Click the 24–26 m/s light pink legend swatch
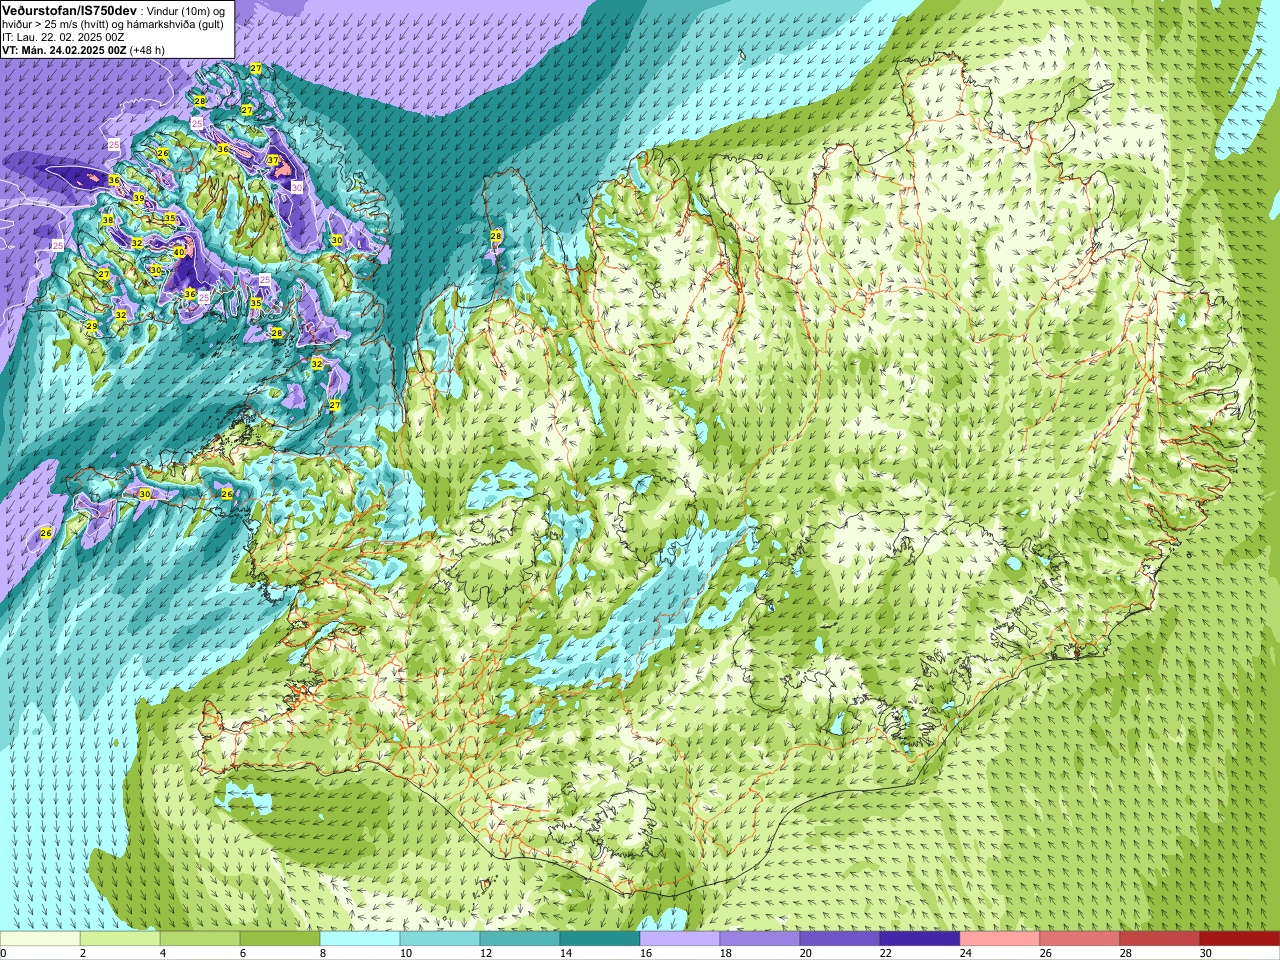Screen dimensions: 1280x960 click(1000, 939)
